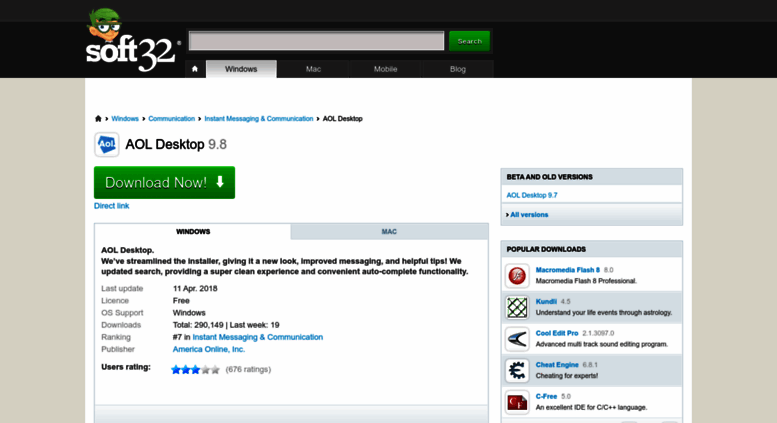Switch to the Mac navigation tab
Screen dimensions: 777x423
tap(313, 69)
